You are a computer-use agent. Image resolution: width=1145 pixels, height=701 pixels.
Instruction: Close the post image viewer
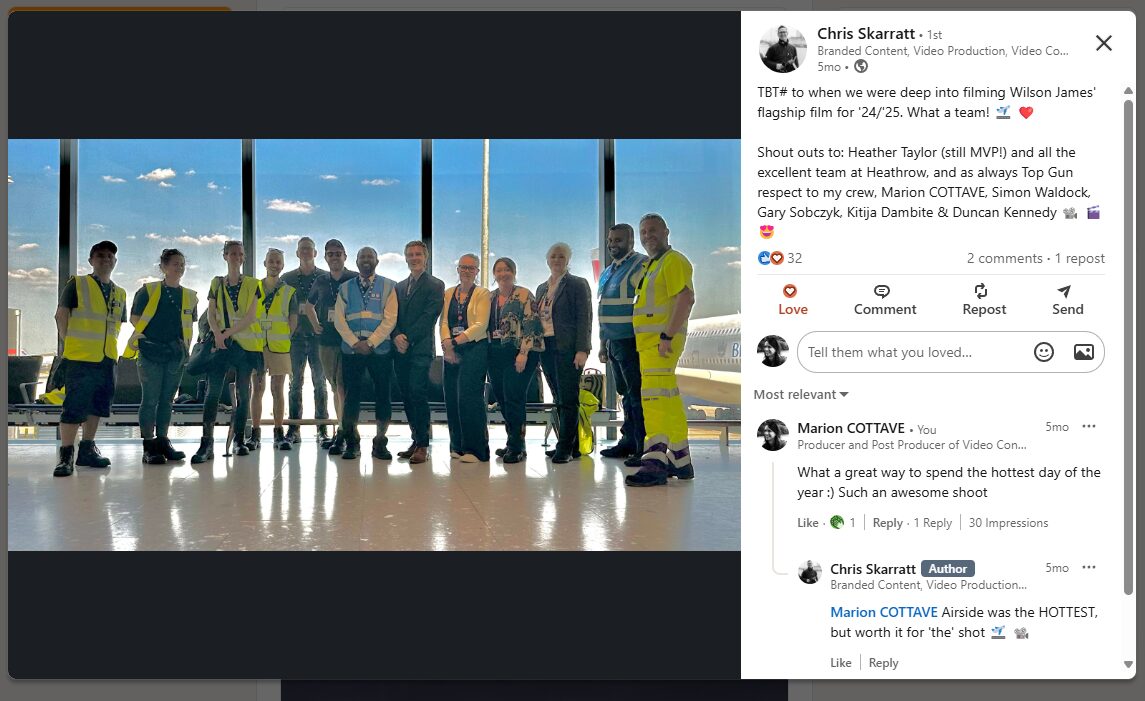1103,43
